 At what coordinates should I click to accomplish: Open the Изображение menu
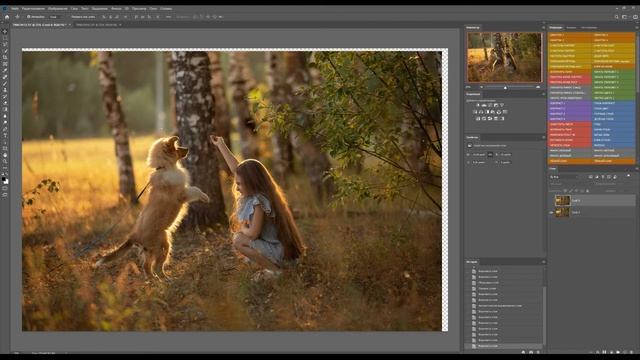[x=58, y=9]
